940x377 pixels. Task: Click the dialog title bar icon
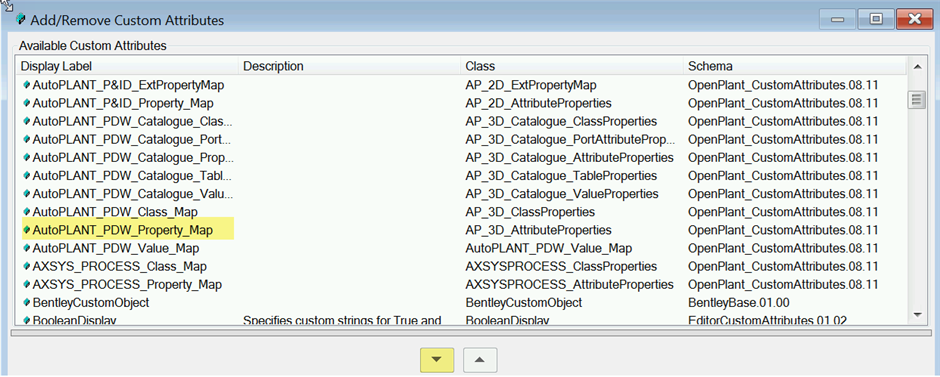(x=22, y=20)
